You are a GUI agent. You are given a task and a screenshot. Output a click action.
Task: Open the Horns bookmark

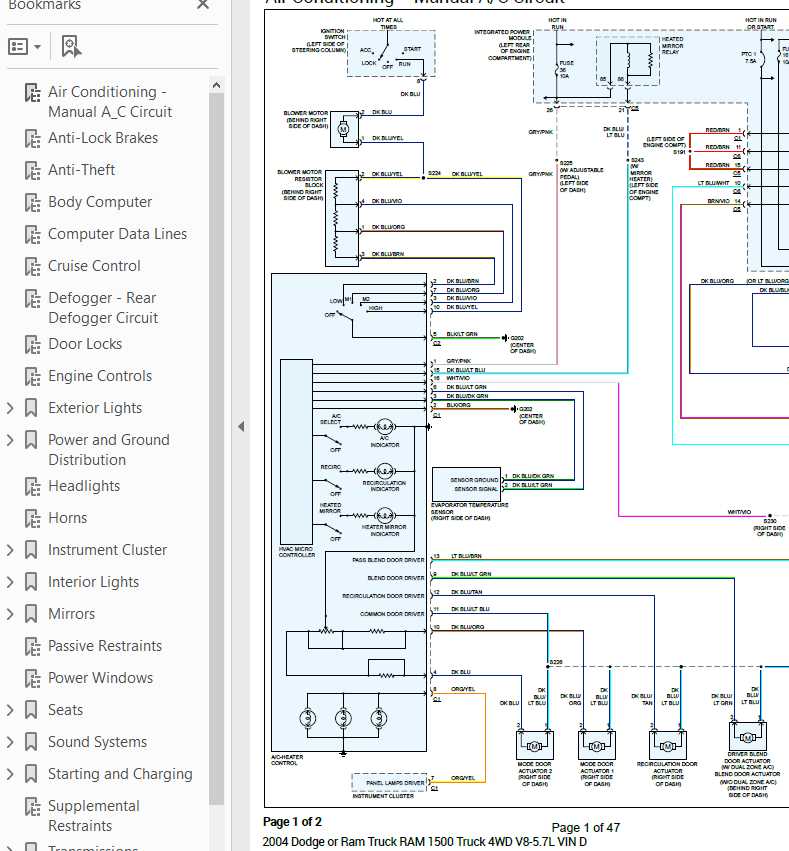(67, 518)
